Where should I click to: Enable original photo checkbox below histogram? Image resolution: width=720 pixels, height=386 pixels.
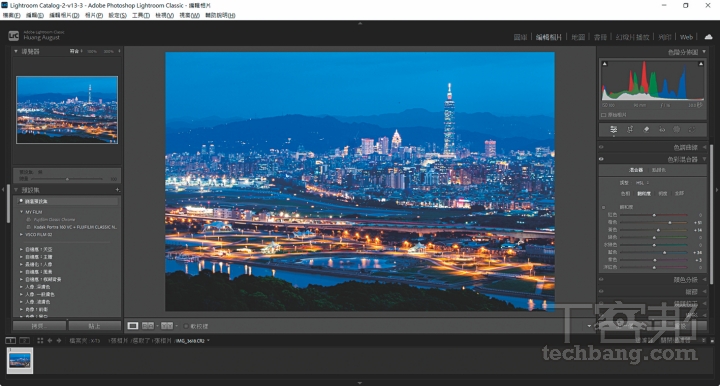pos(603,115)
